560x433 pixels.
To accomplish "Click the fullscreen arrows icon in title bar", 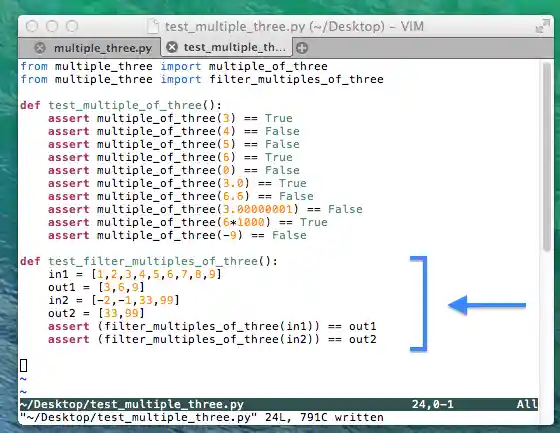I will (542, 26).
